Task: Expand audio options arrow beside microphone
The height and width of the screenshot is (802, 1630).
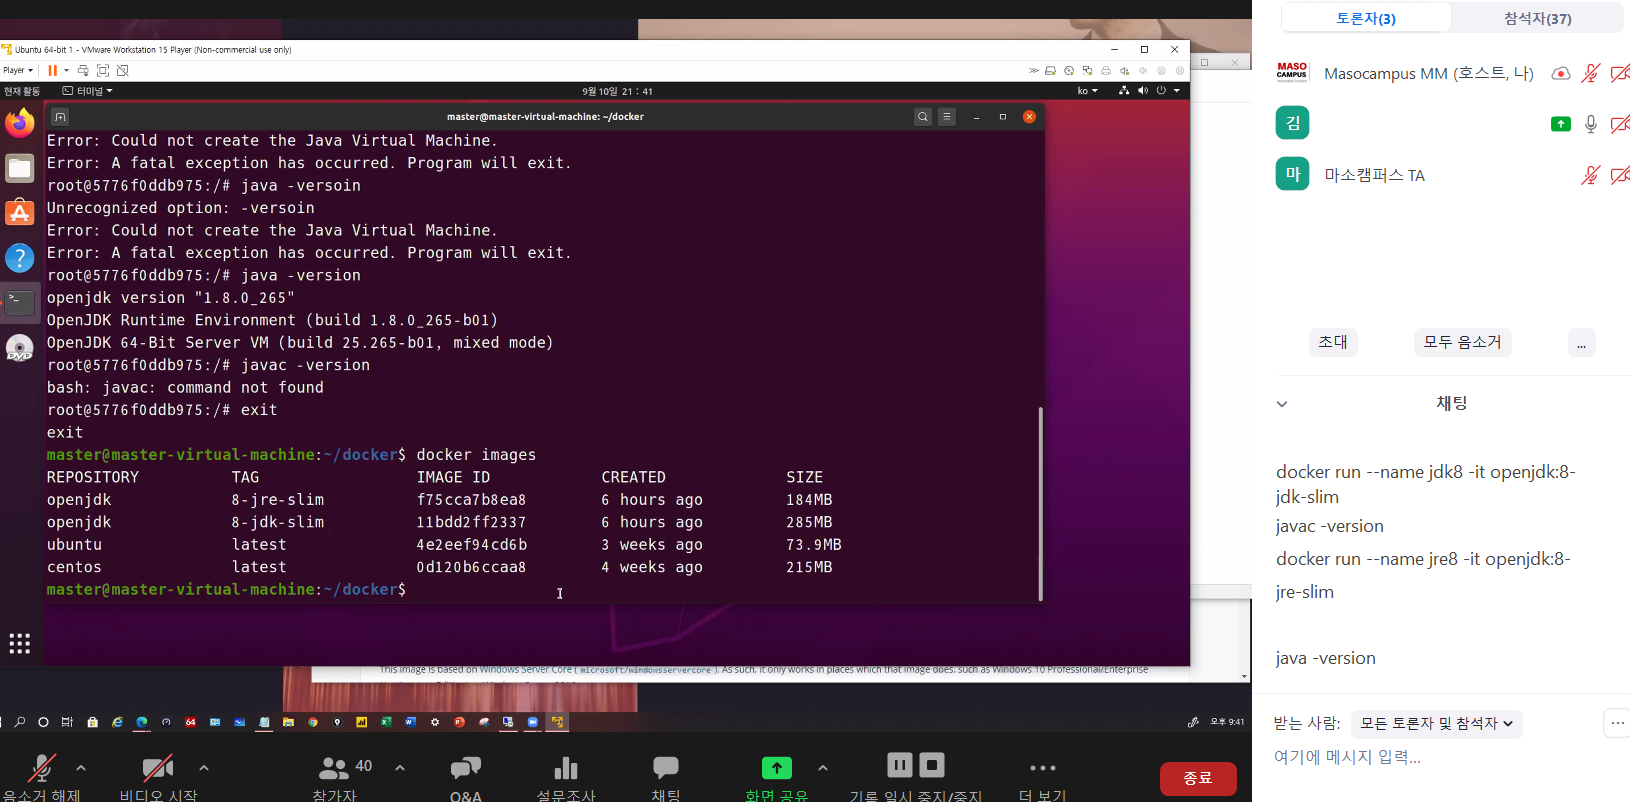Action: (x=81, y=768)
